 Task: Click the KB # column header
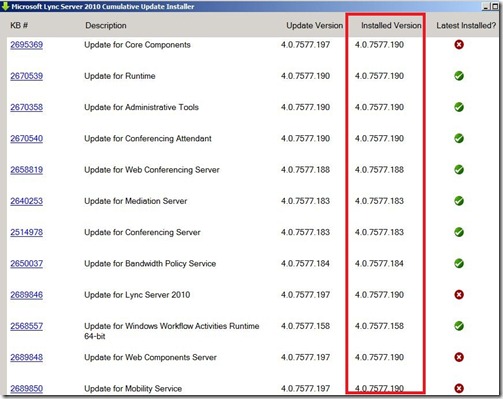[19, 25]
